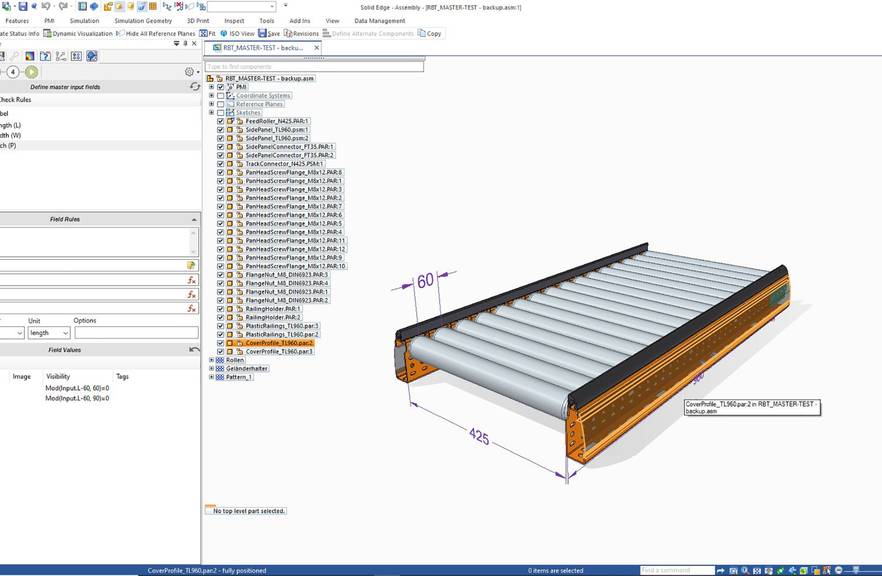Toggle FeedRoller_N425.PAR:1 checkbox off
Viewport: 882px width, 576px height.
pos(219,120)
